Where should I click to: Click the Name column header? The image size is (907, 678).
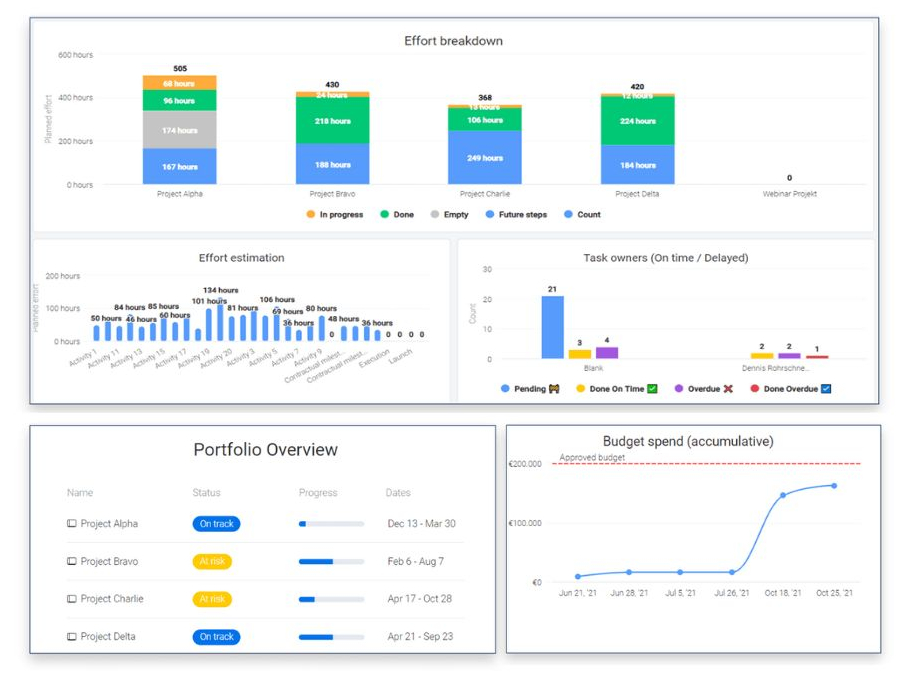(x=79, y=493)
